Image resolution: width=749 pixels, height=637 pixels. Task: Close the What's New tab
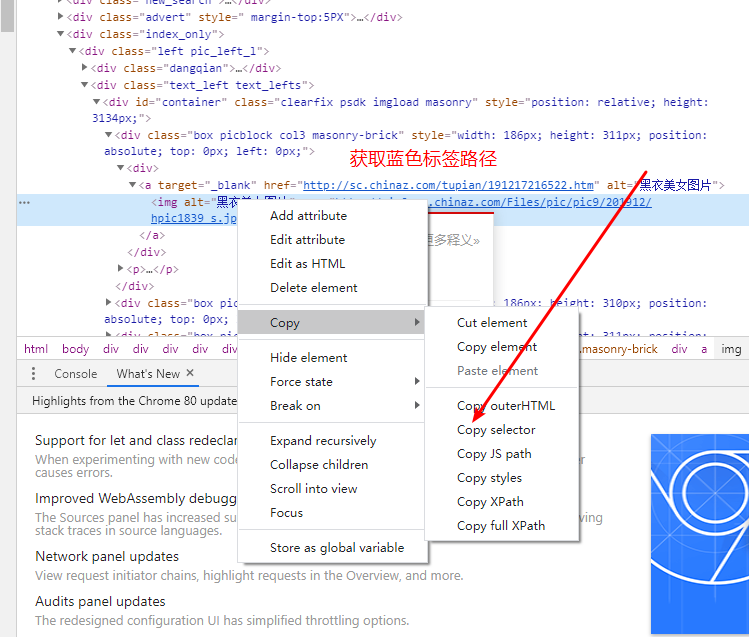pos(191,374)
